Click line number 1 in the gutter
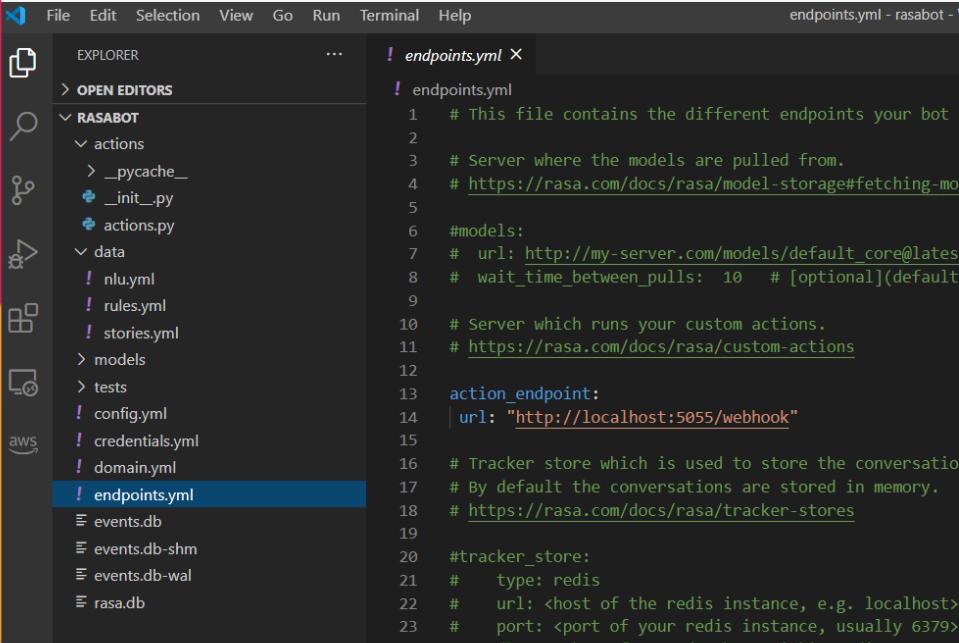 413,114
